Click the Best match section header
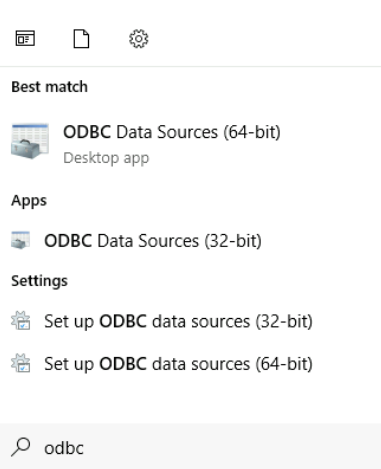 coord(50,87)
